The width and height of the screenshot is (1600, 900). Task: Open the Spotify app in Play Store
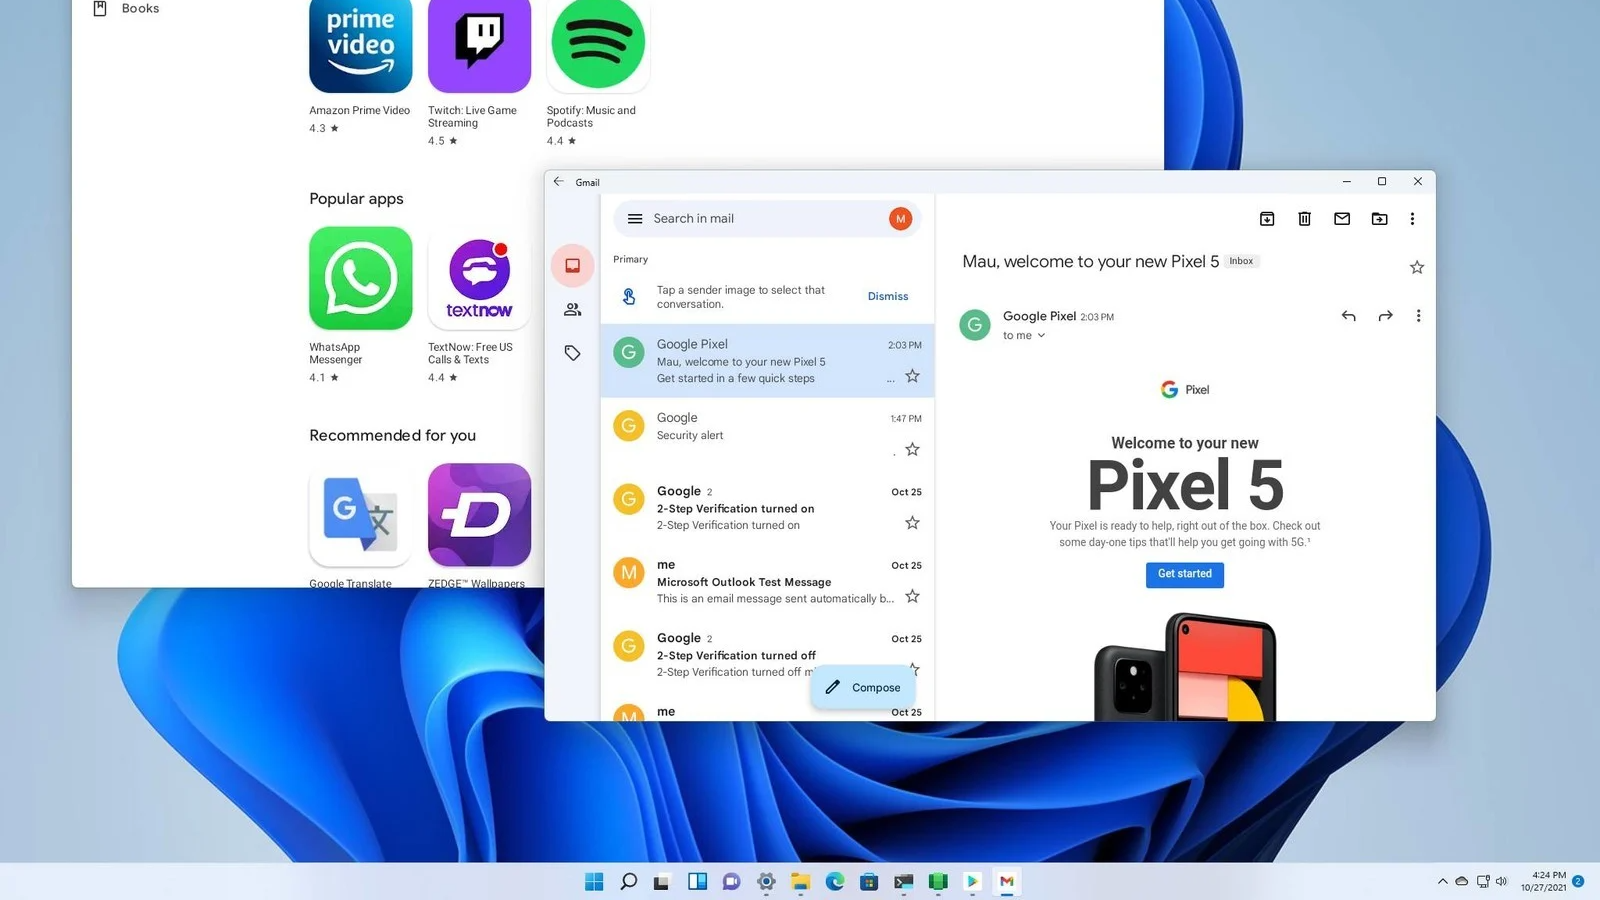pyautogui.click(x=598, y=44)
